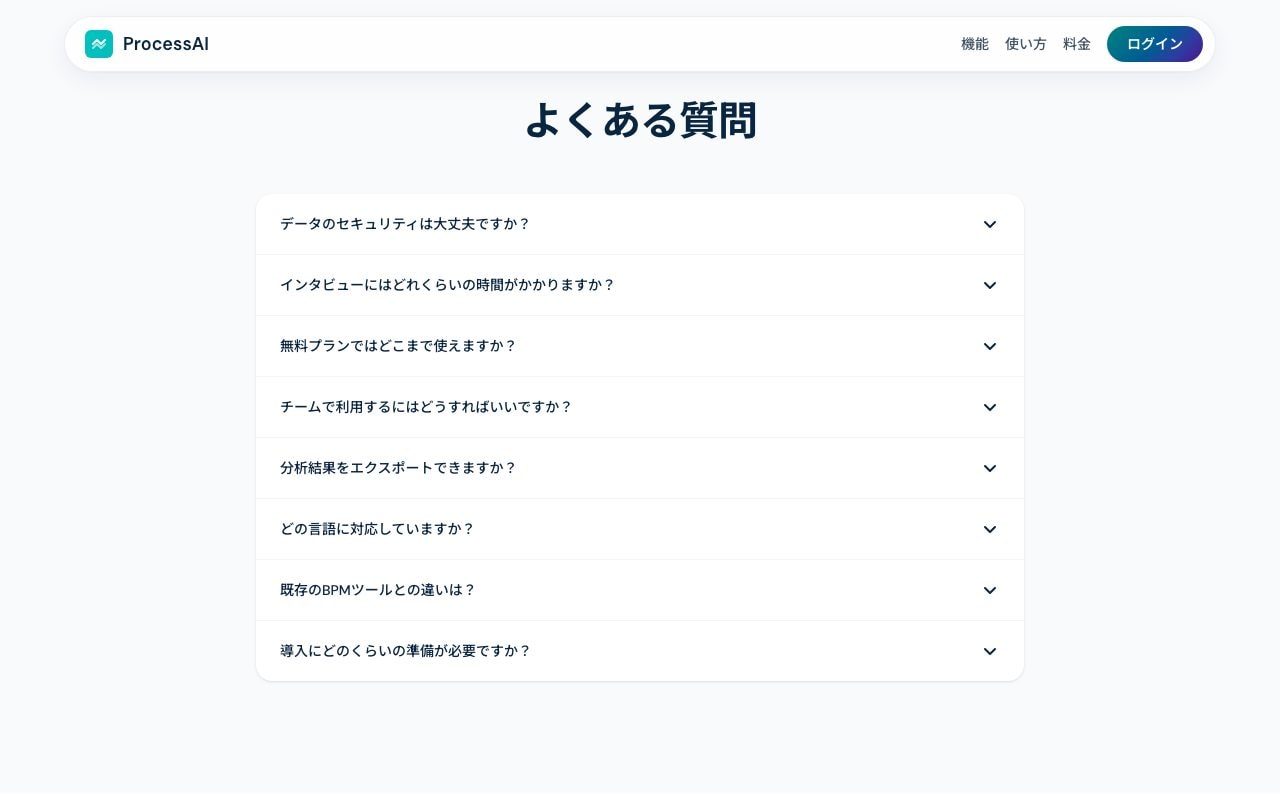Image resolution: width=1280 pixels, height=800 pixels.
Task: Open the 機能 nav link
Action: pyautogui.click(x=975, y=44)
